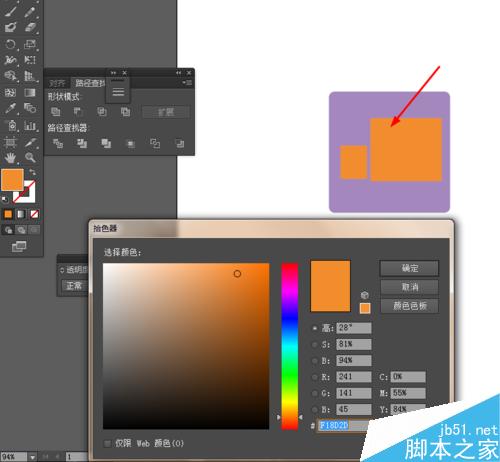Select the Eraser tool

(30, 27)
